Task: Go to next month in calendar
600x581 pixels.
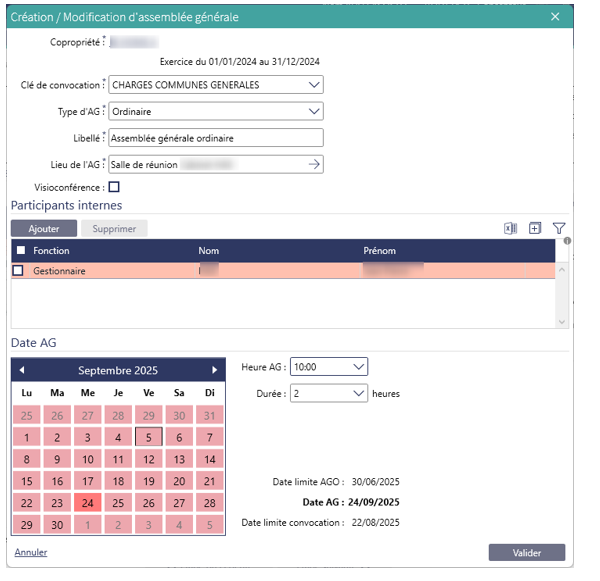Action: tap(214, 370)
